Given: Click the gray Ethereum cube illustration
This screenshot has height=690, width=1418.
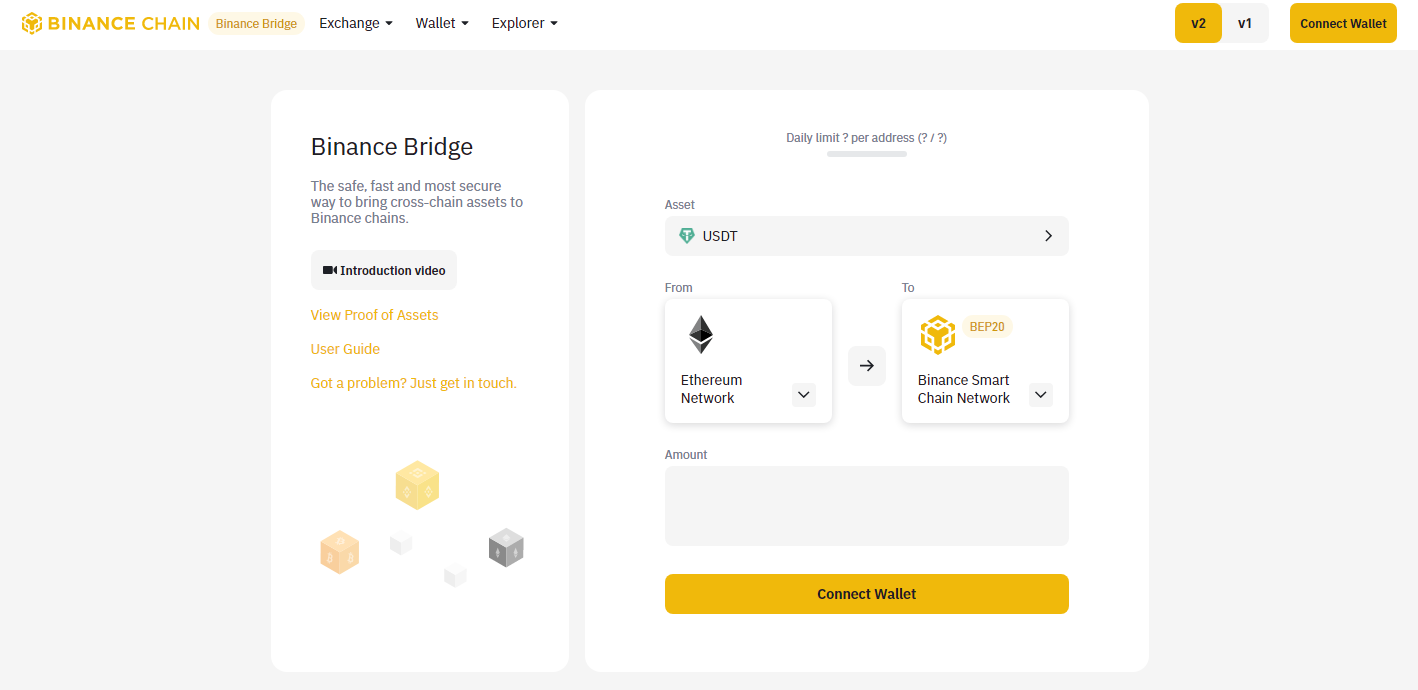Looking at the screenshot, I should 506,548.
